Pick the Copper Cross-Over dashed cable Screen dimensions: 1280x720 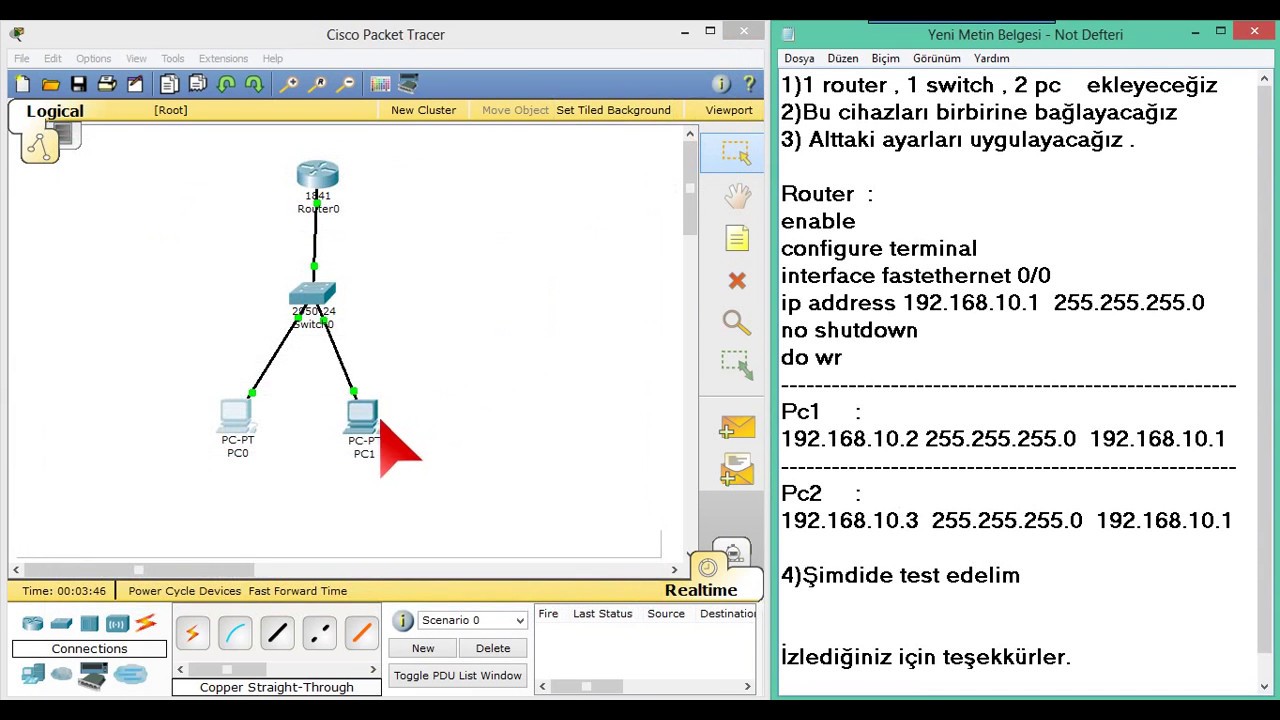tap(320, 632)
